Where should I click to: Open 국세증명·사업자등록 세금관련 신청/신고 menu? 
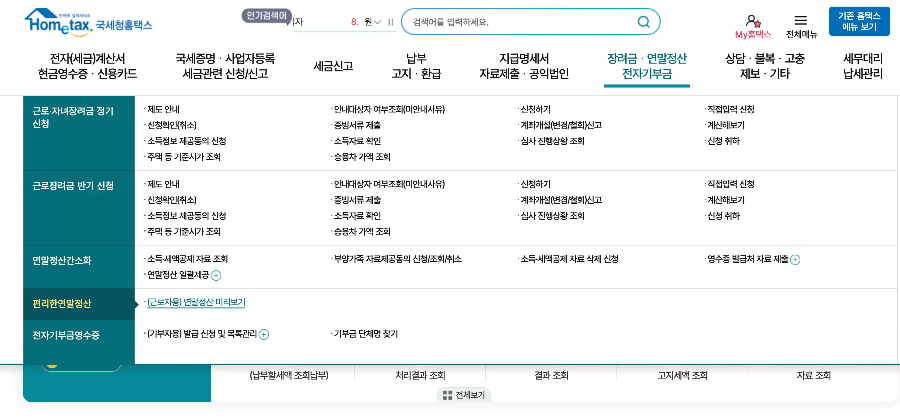pos(226,66)
